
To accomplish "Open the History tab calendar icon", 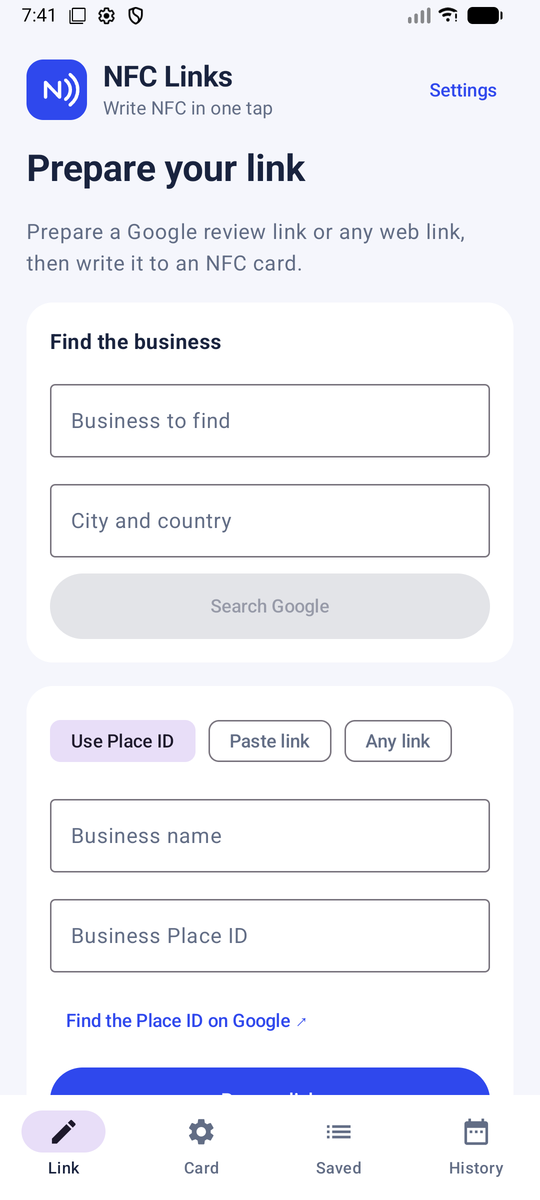I will pos(476,1132).
